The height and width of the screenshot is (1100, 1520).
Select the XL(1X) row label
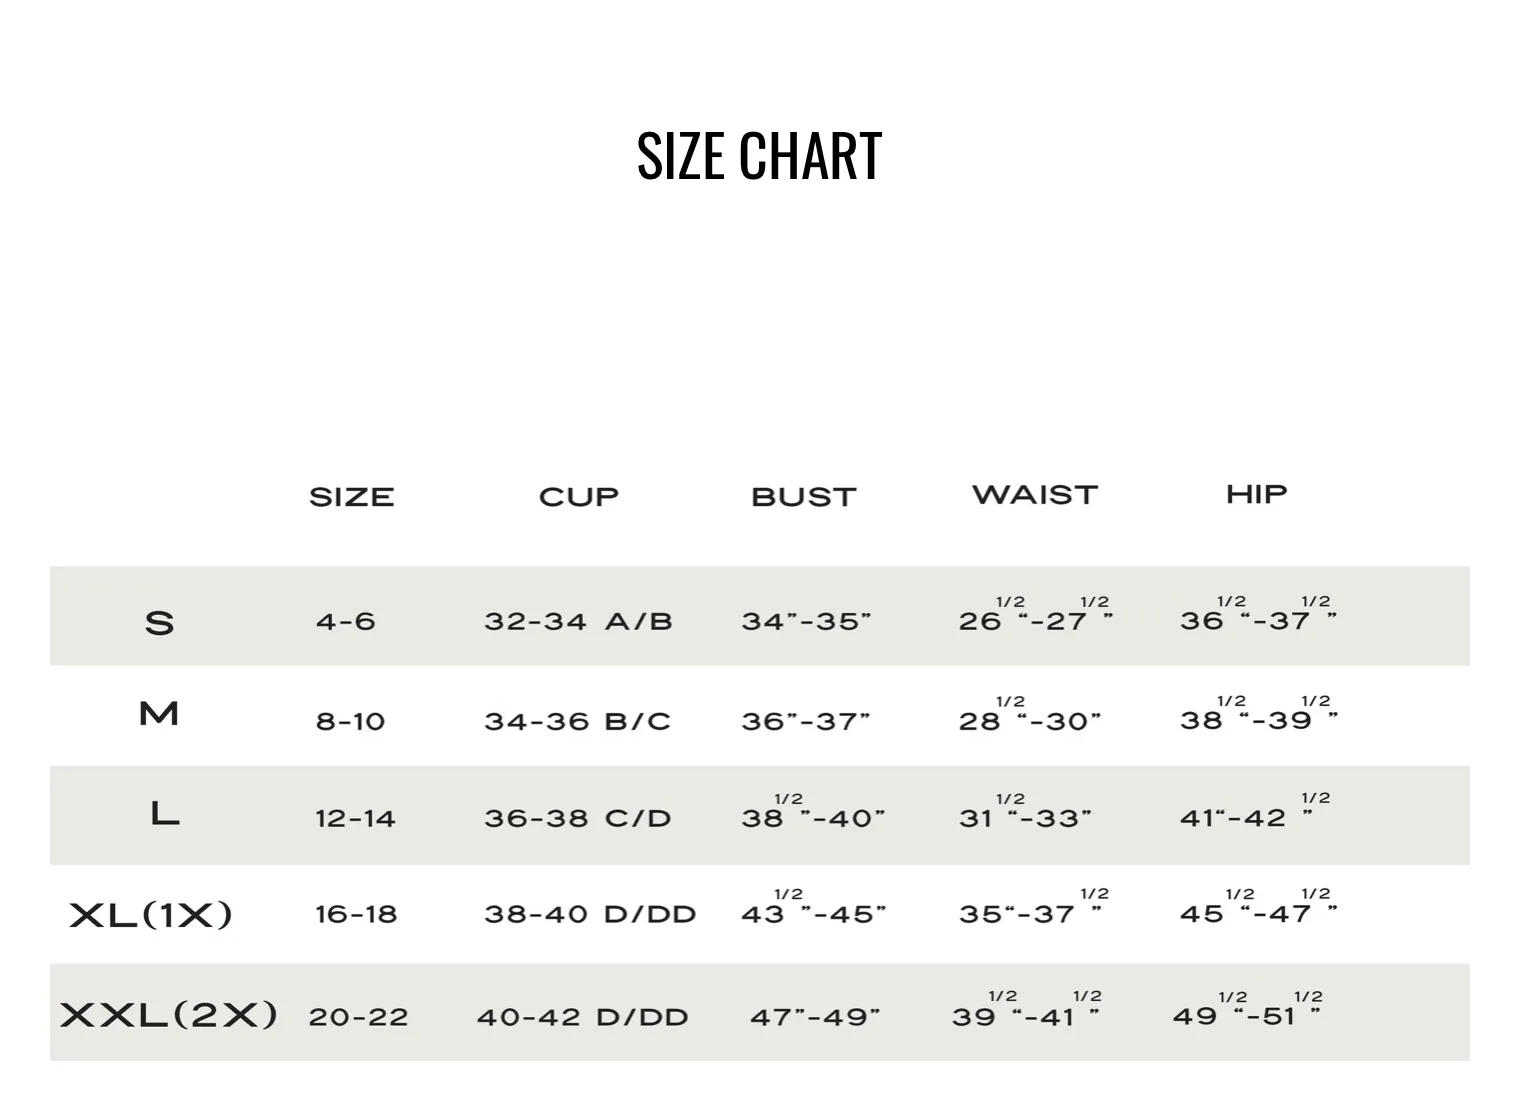tap(151, 914)
